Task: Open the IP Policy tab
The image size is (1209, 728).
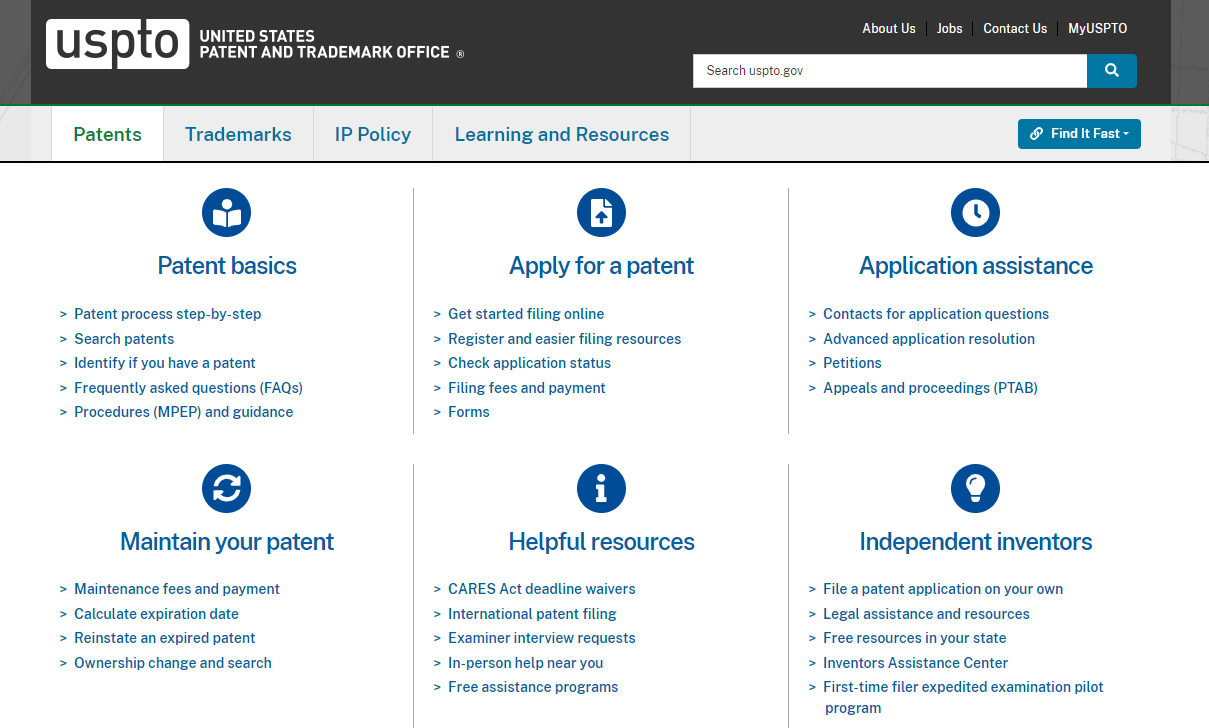Action: 373,134
